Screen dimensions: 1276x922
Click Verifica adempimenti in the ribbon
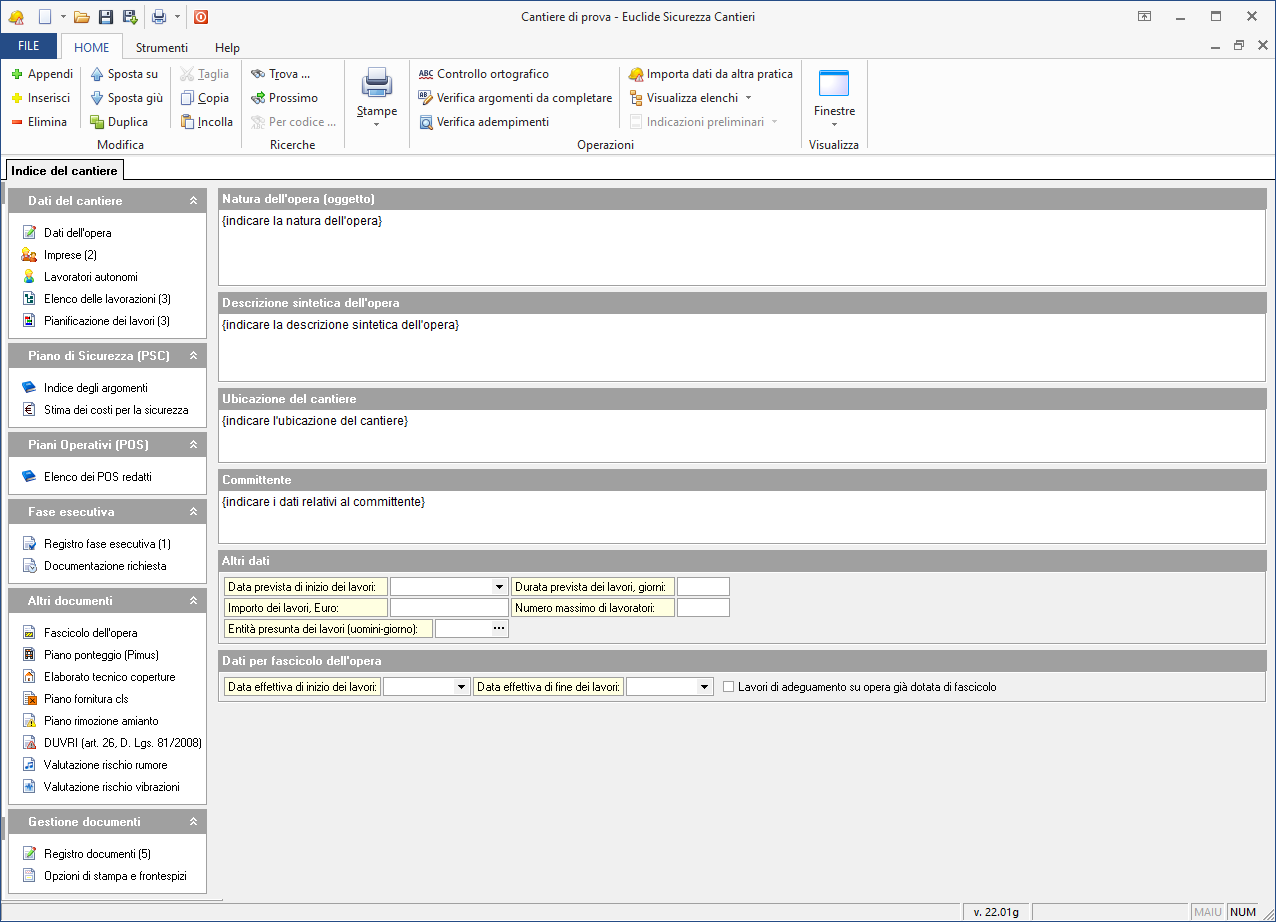point(492,122)
